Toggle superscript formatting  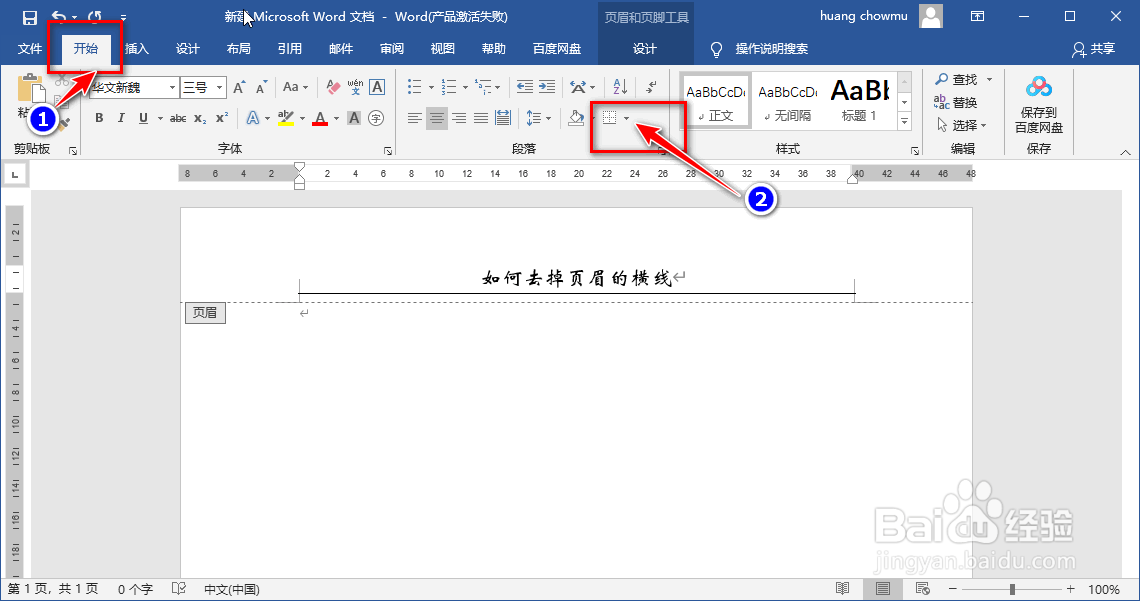point(222,118)
